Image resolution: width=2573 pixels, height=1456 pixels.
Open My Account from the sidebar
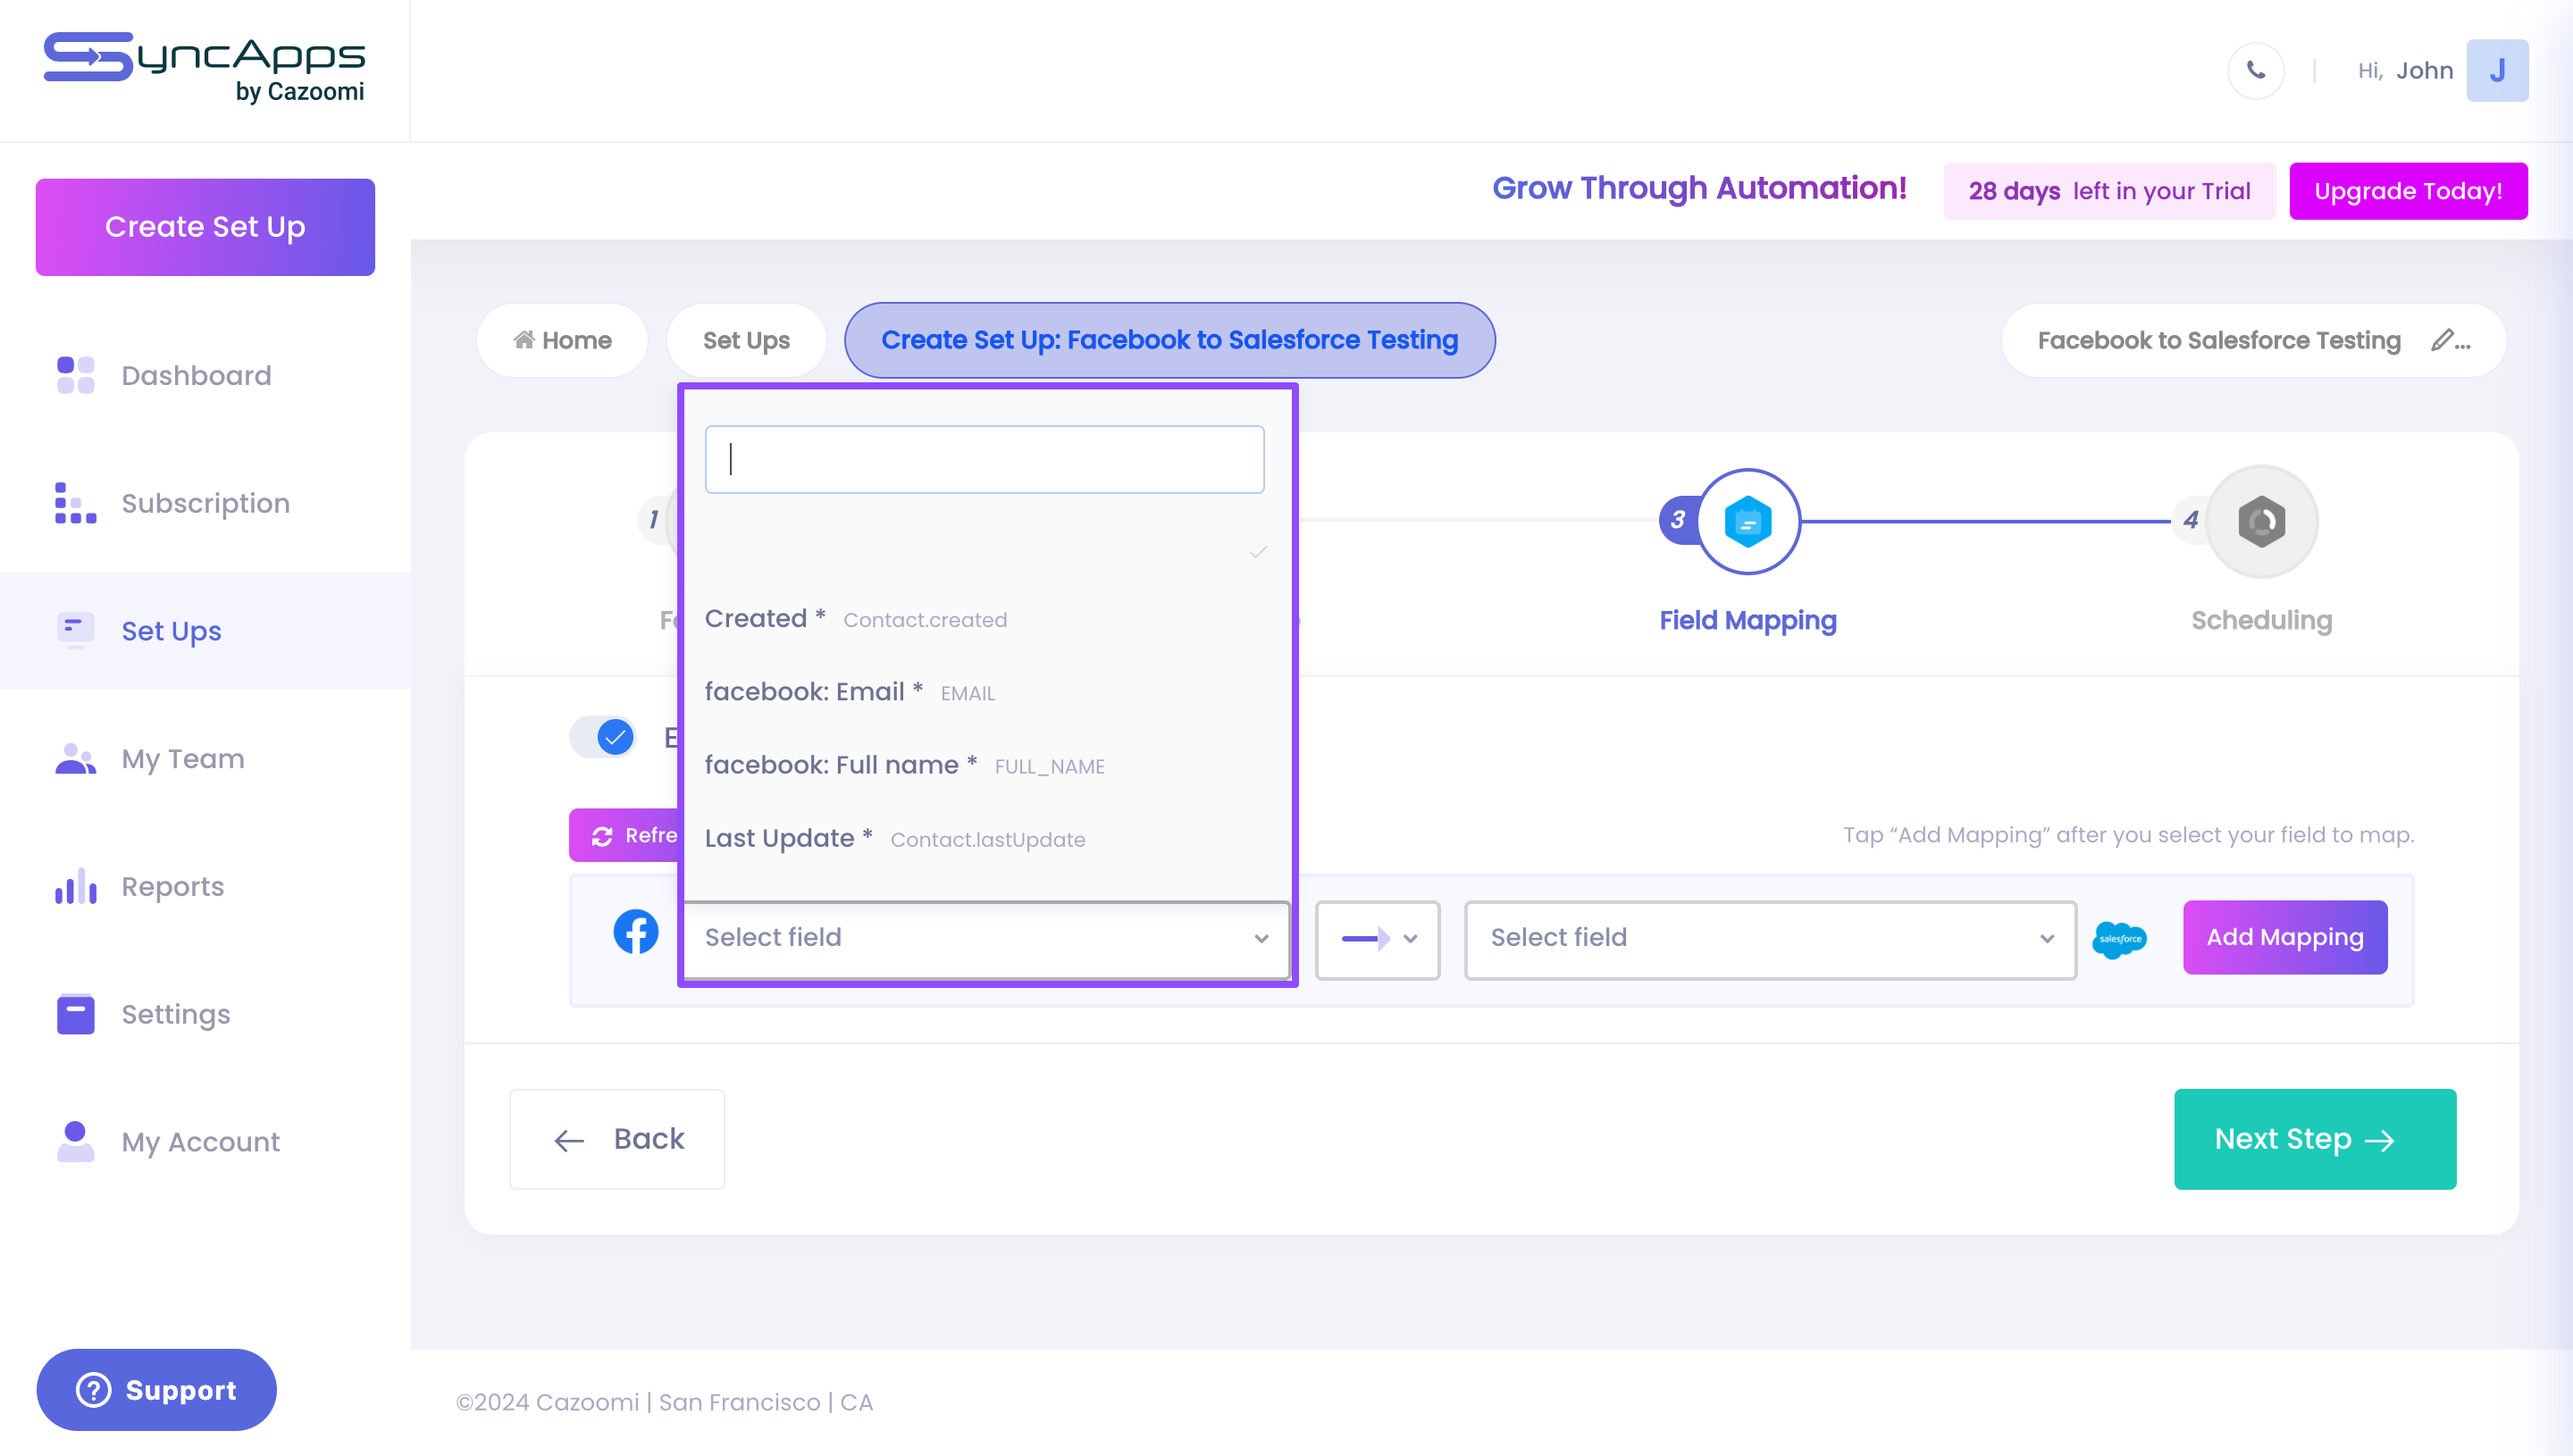(x=200, y=1141)
